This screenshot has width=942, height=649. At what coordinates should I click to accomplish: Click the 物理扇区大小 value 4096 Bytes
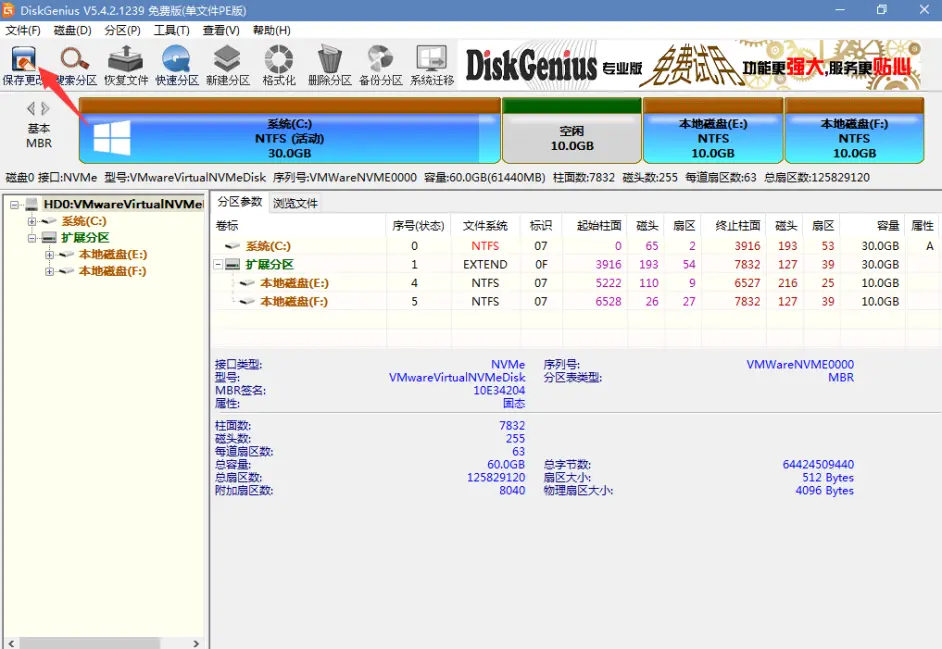coord(825,490)
